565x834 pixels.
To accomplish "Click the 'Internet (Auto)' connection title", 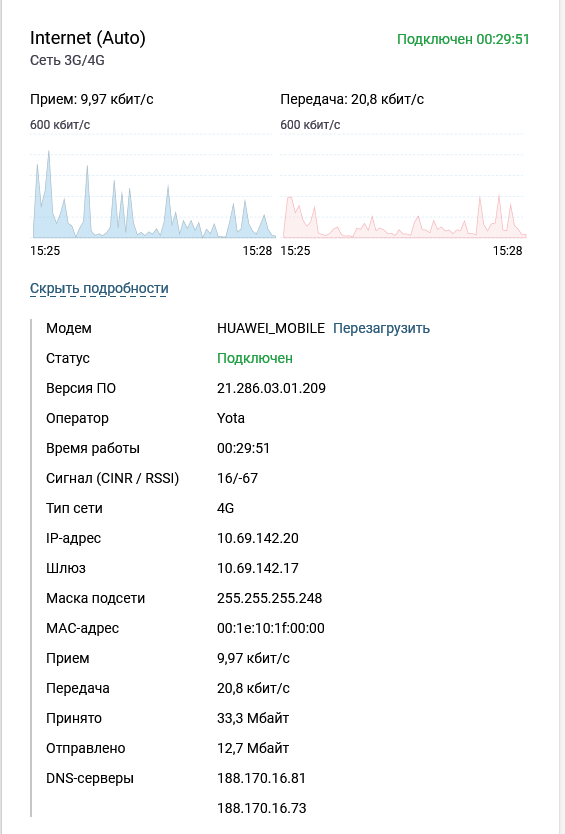I will pos(88,38).
